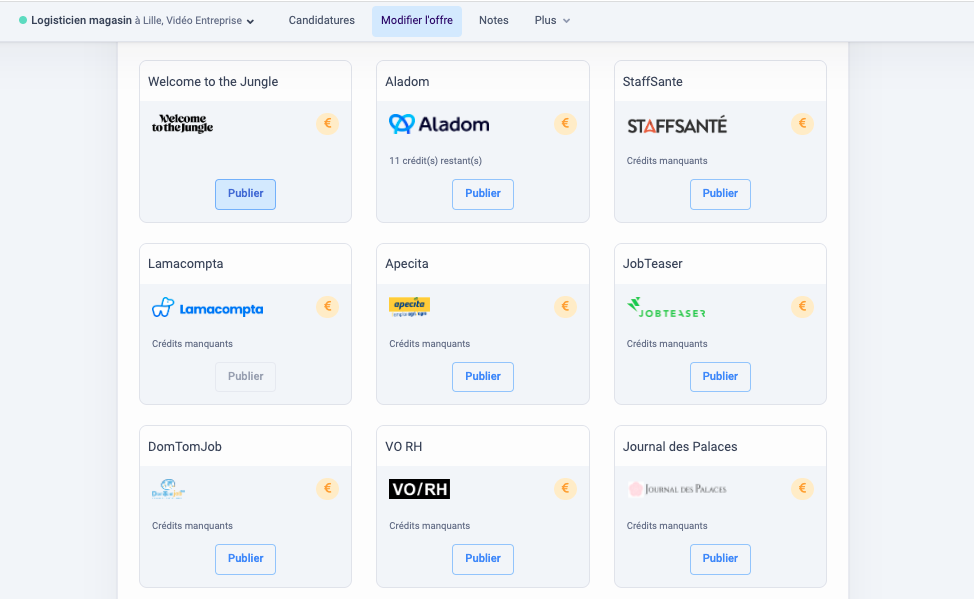Open the Notes tab
974x599 pixels.
click(x=493, y=21)
